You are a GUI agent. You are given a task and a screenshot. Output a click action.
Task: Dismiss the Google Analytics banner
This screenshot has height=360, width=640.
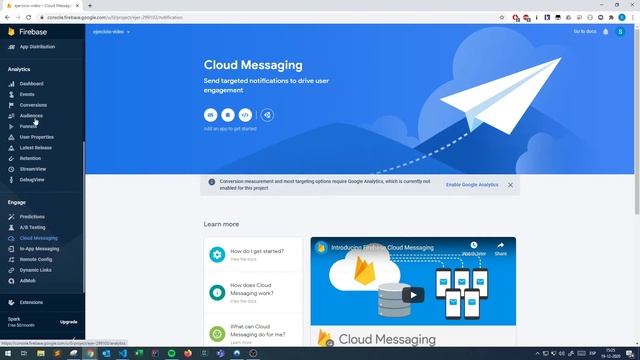point(510,185)
